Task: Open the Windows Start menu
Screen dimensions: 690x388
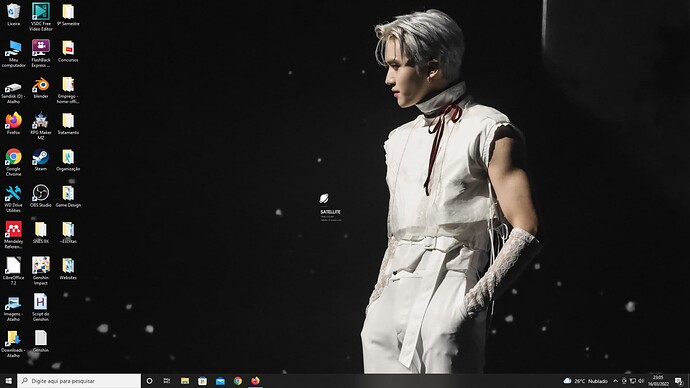Action: pos(8,381)
